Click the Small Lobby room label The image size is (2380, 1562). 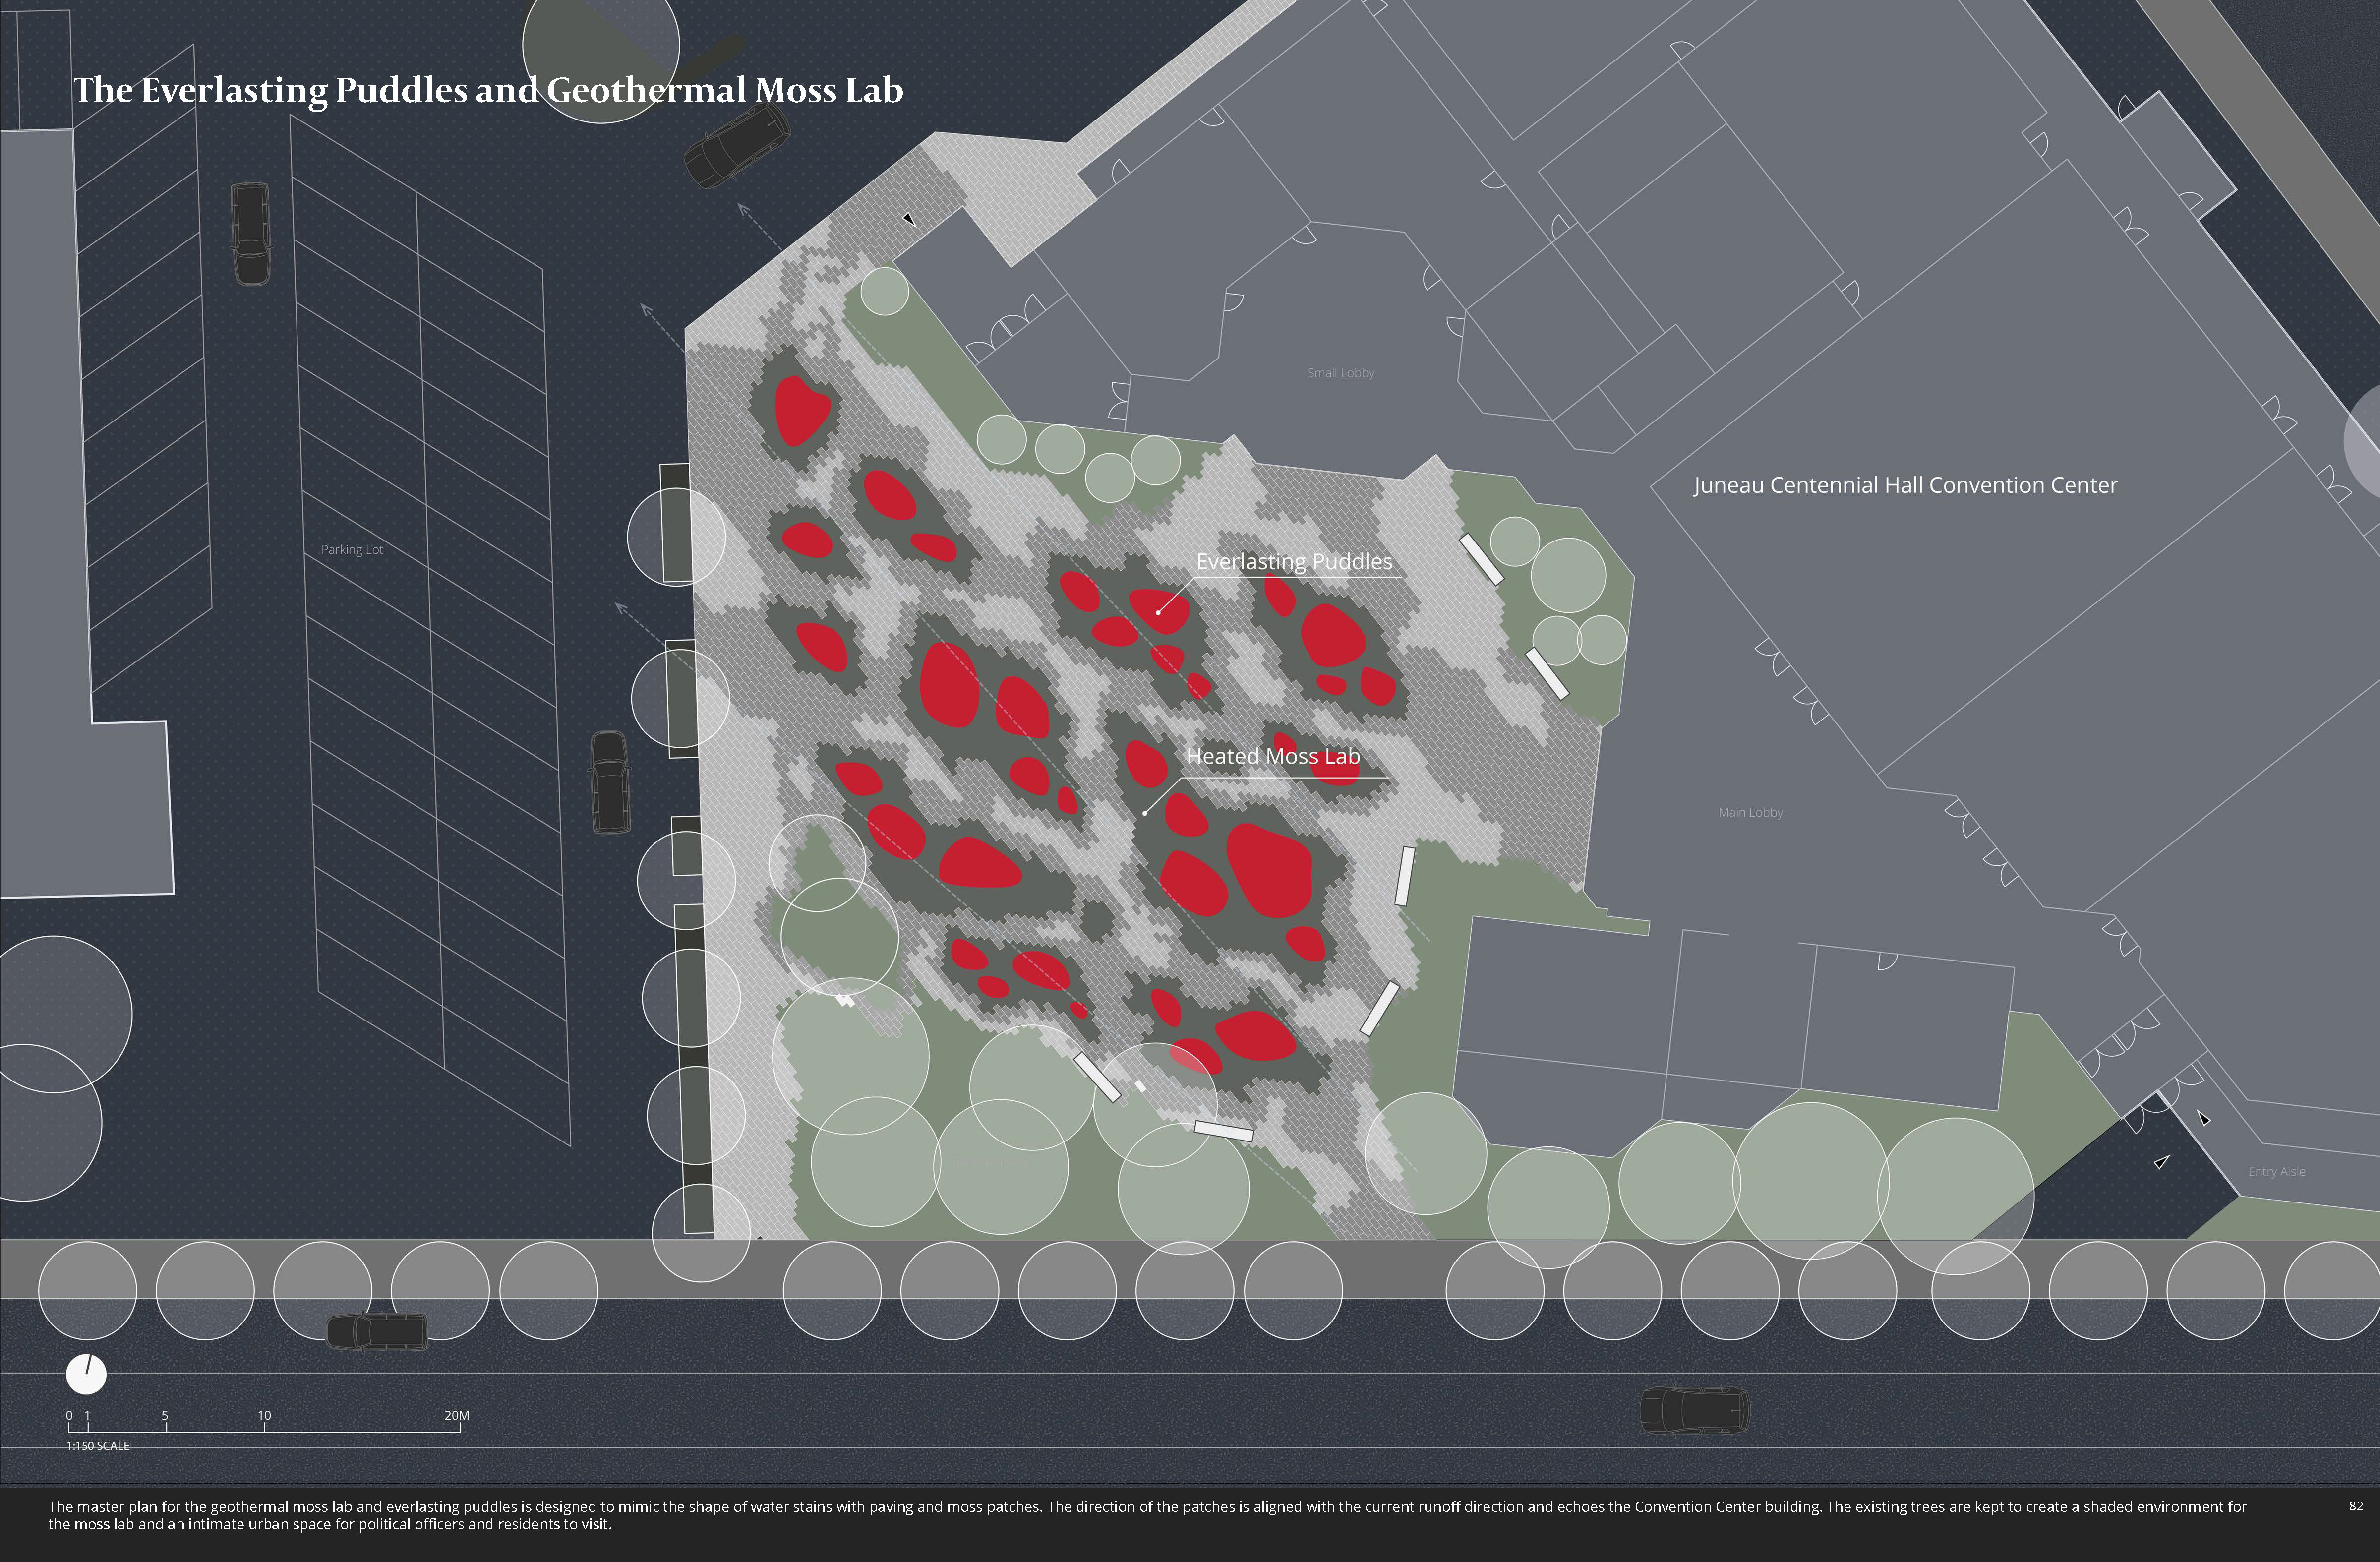(1340, 373)
